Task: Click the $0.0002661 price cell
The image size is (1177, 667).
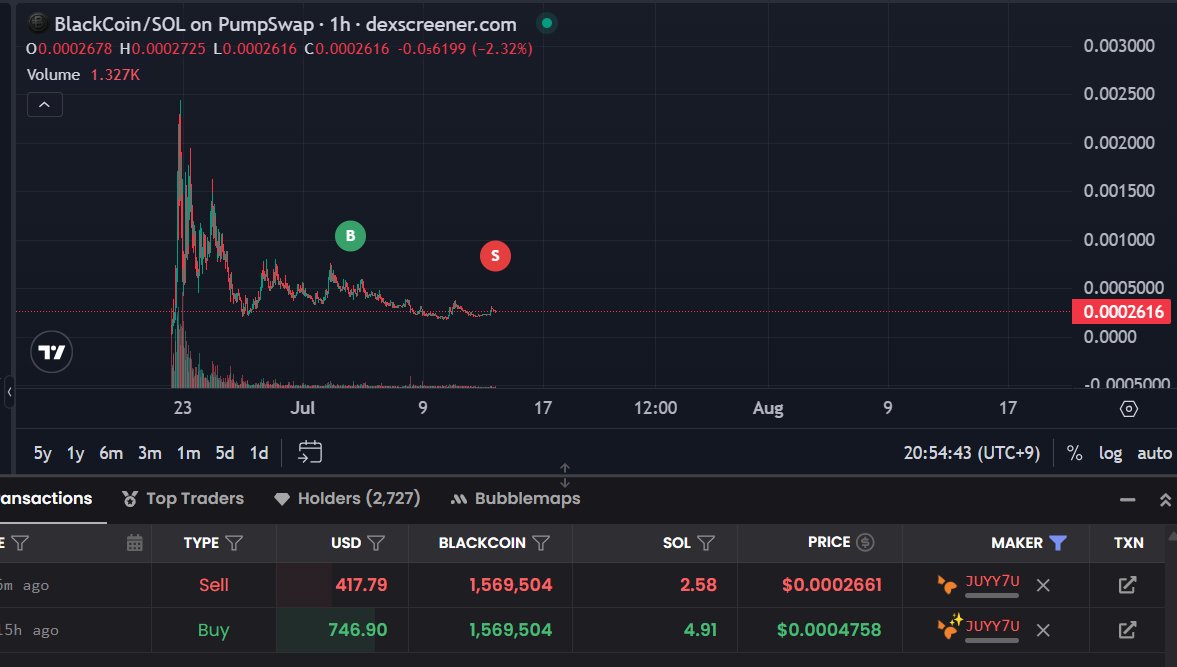Action: click(831, 585)
